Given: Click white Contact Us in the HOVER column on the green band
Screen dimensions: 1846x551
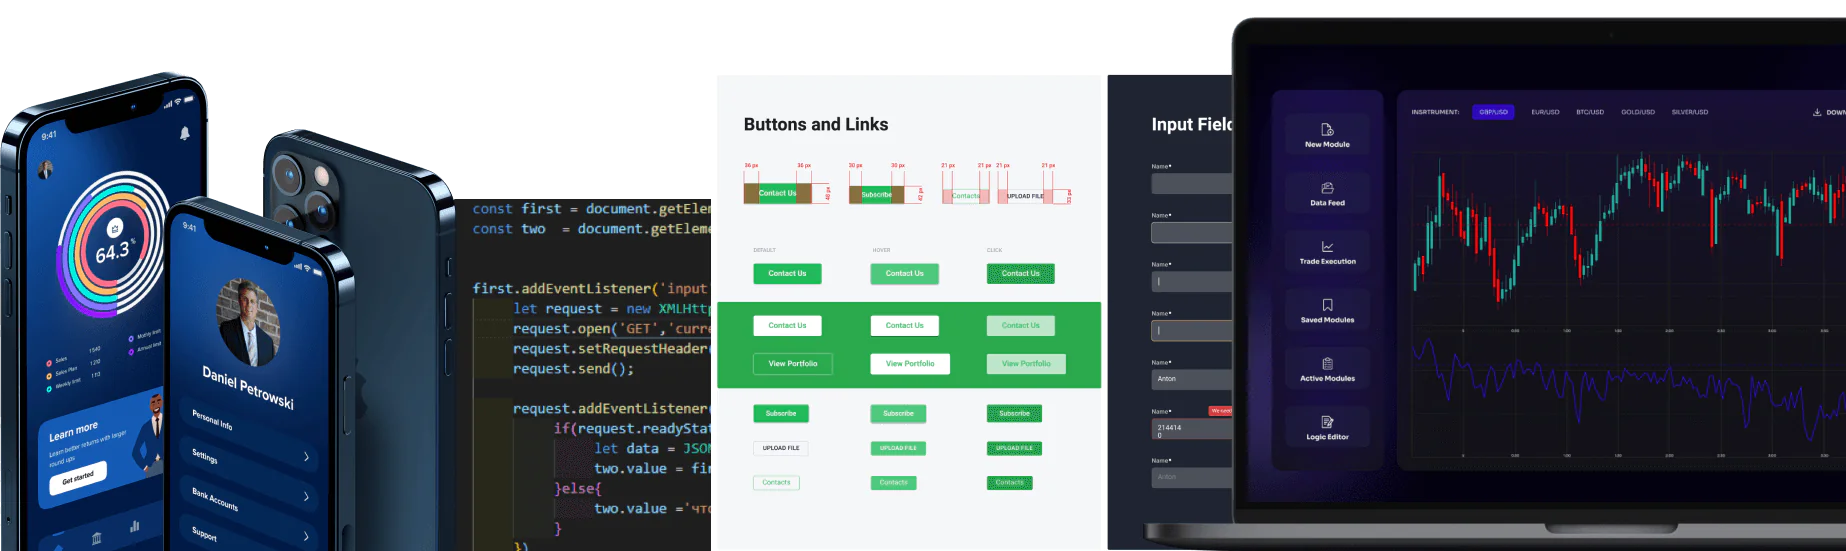Looking at the screenshot, I should pyautogui.click(x=904, y=325).
